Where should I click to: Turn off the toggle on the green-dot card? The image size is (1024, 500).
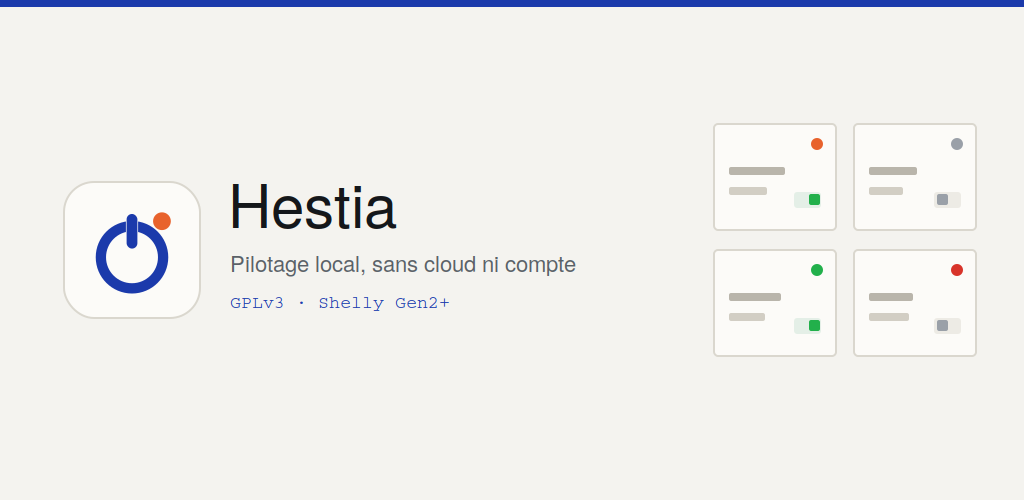(807, 326)
